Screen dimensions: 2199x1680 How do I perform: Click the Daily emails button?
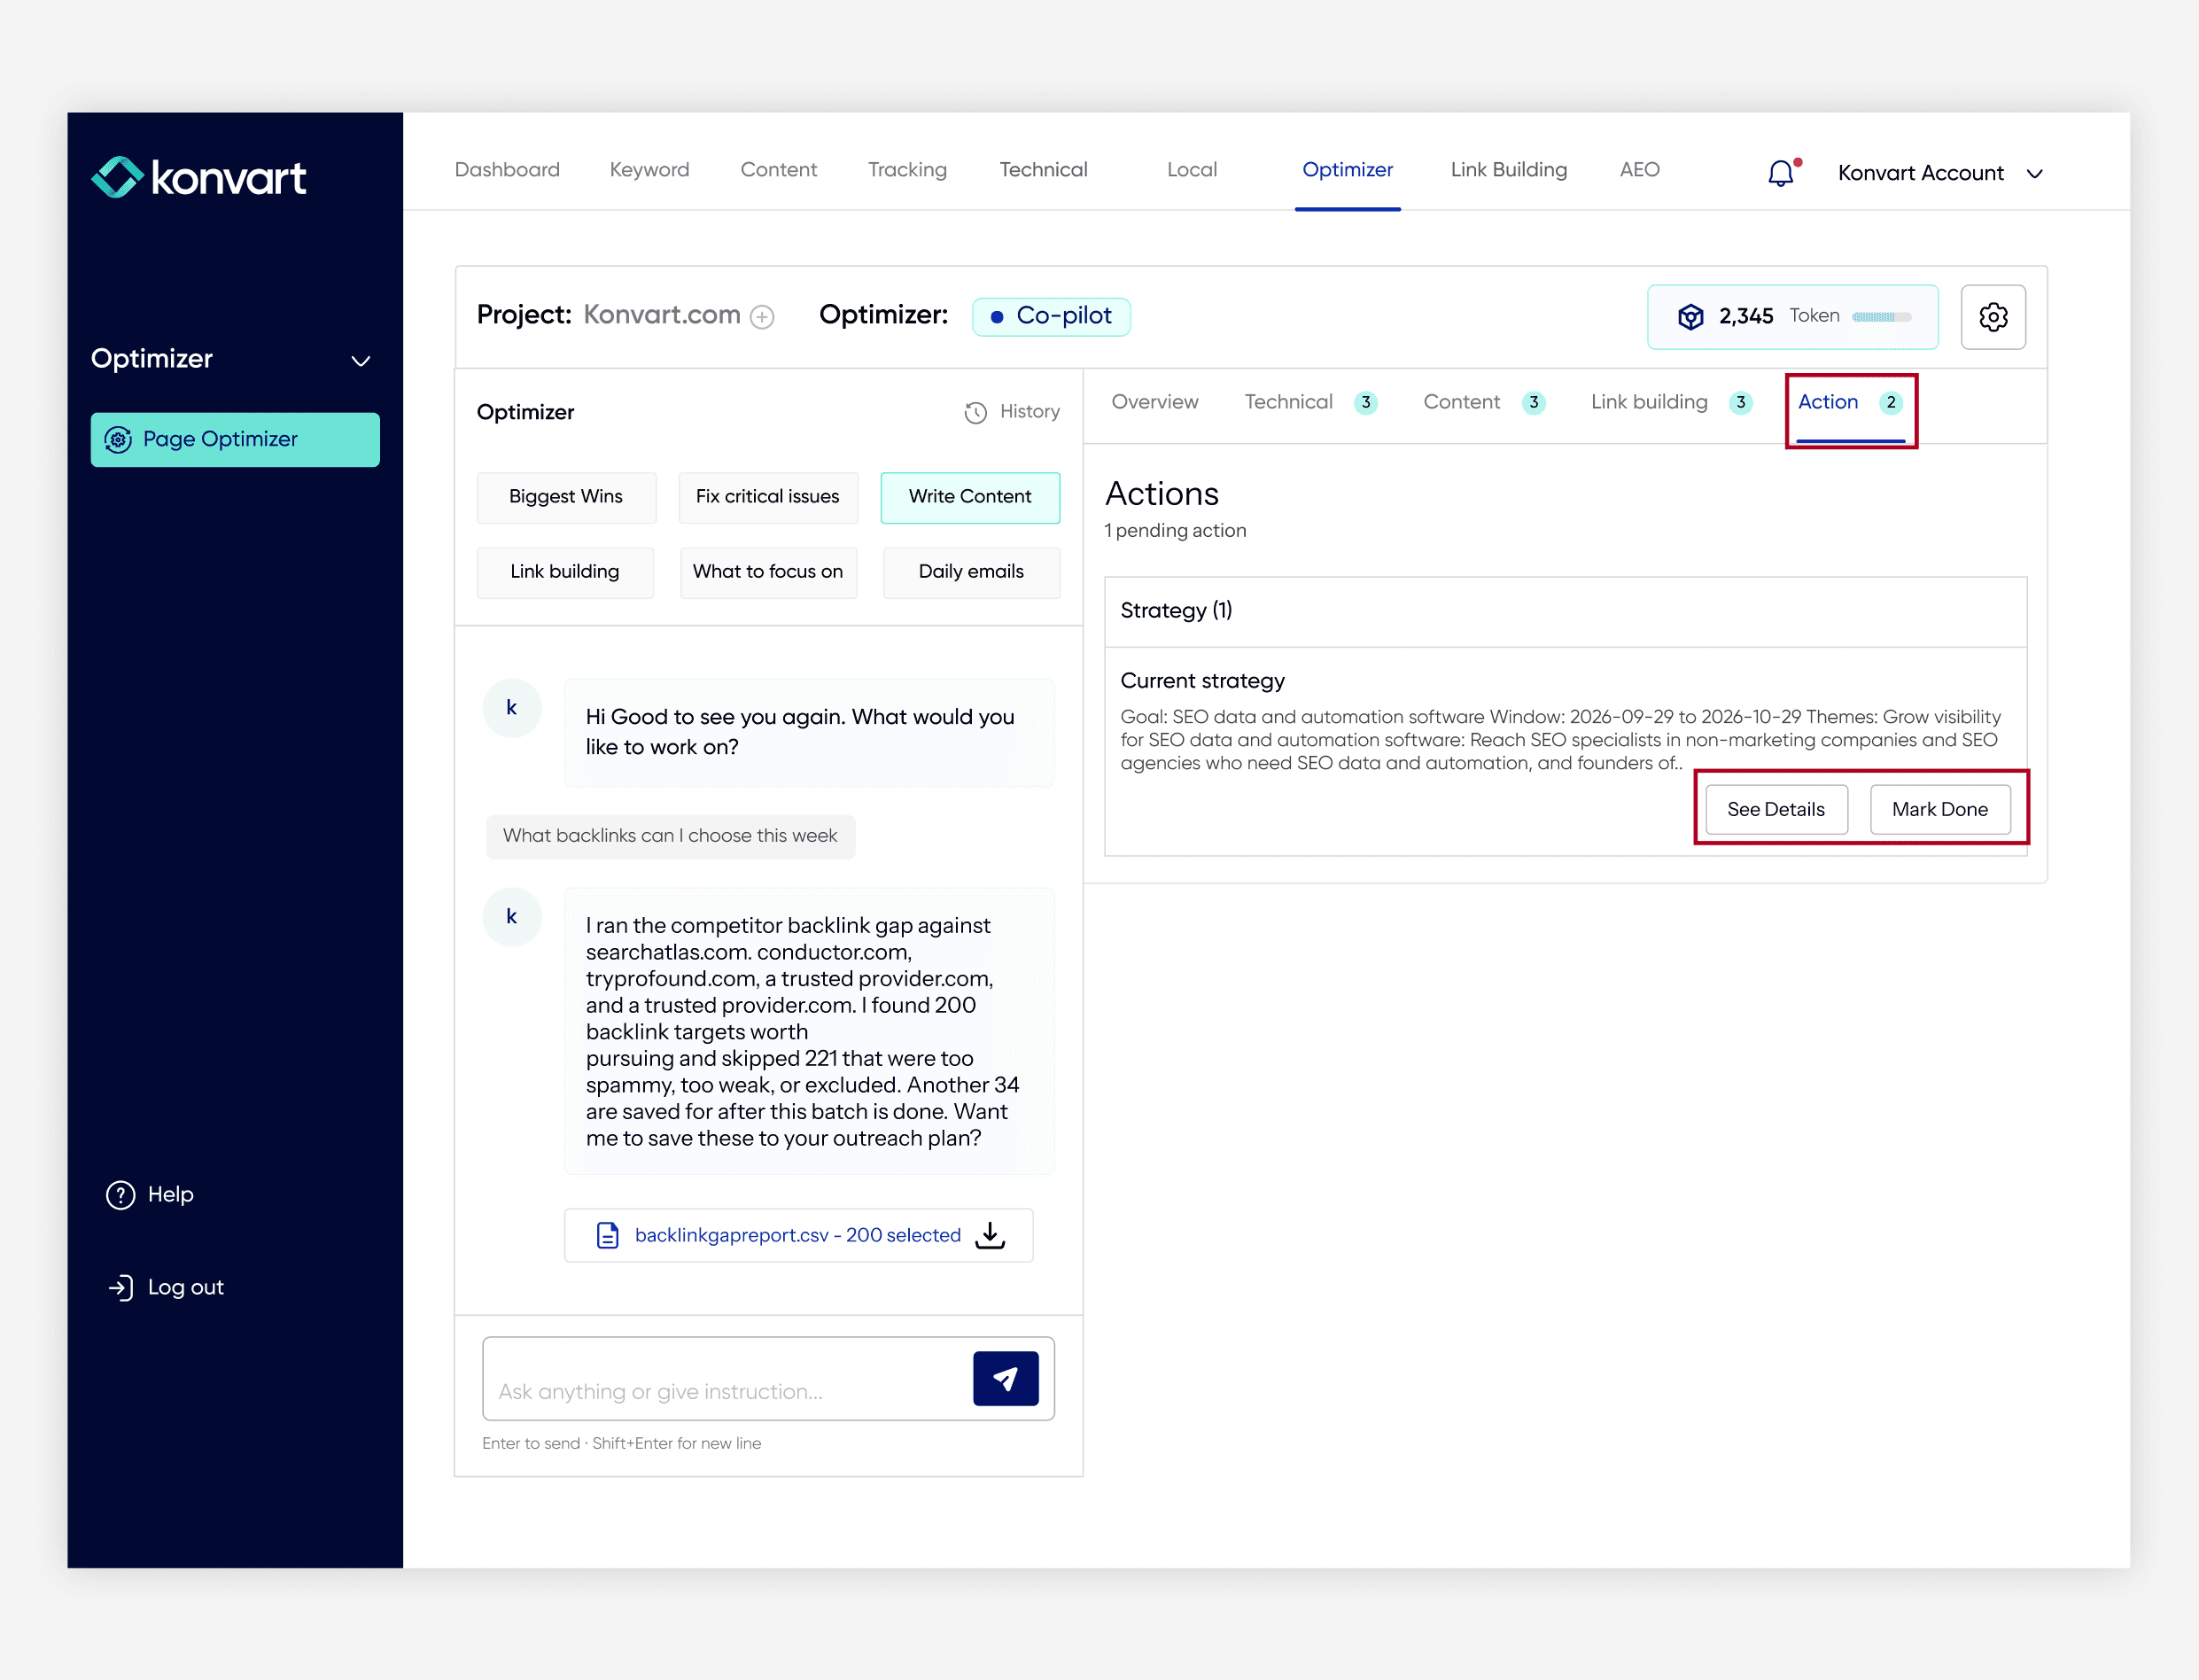(971, 572)
